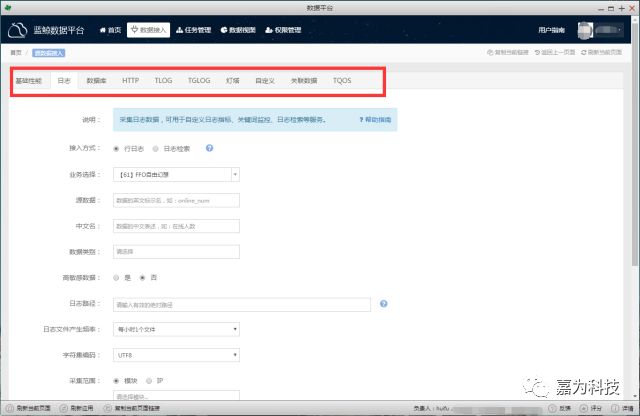The image size is (640, 416).
Task: Click the module selection field under 采集范围
Action: [176, 395]
